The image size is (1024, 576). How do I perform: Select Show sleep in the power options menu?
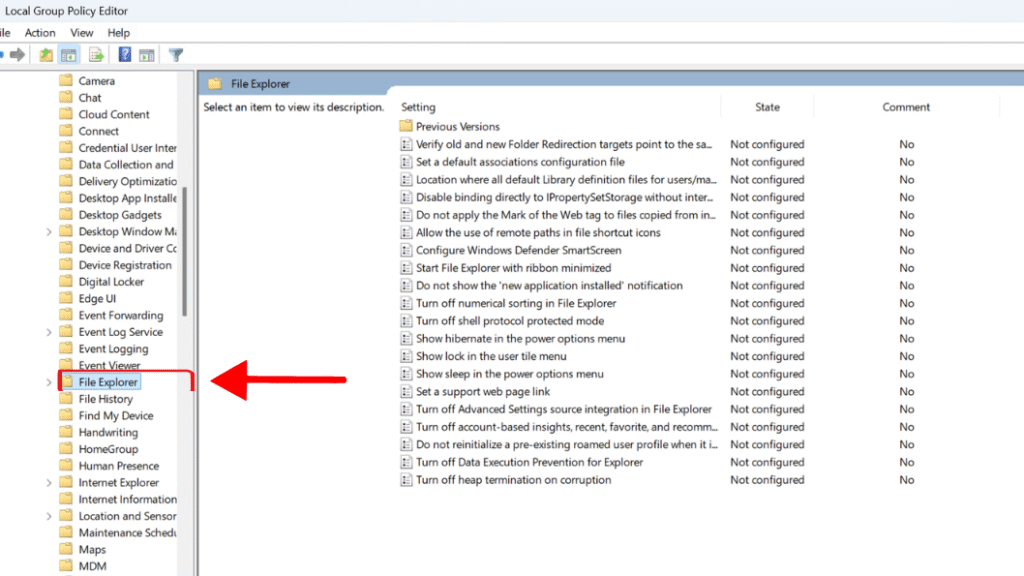[509, 374]
